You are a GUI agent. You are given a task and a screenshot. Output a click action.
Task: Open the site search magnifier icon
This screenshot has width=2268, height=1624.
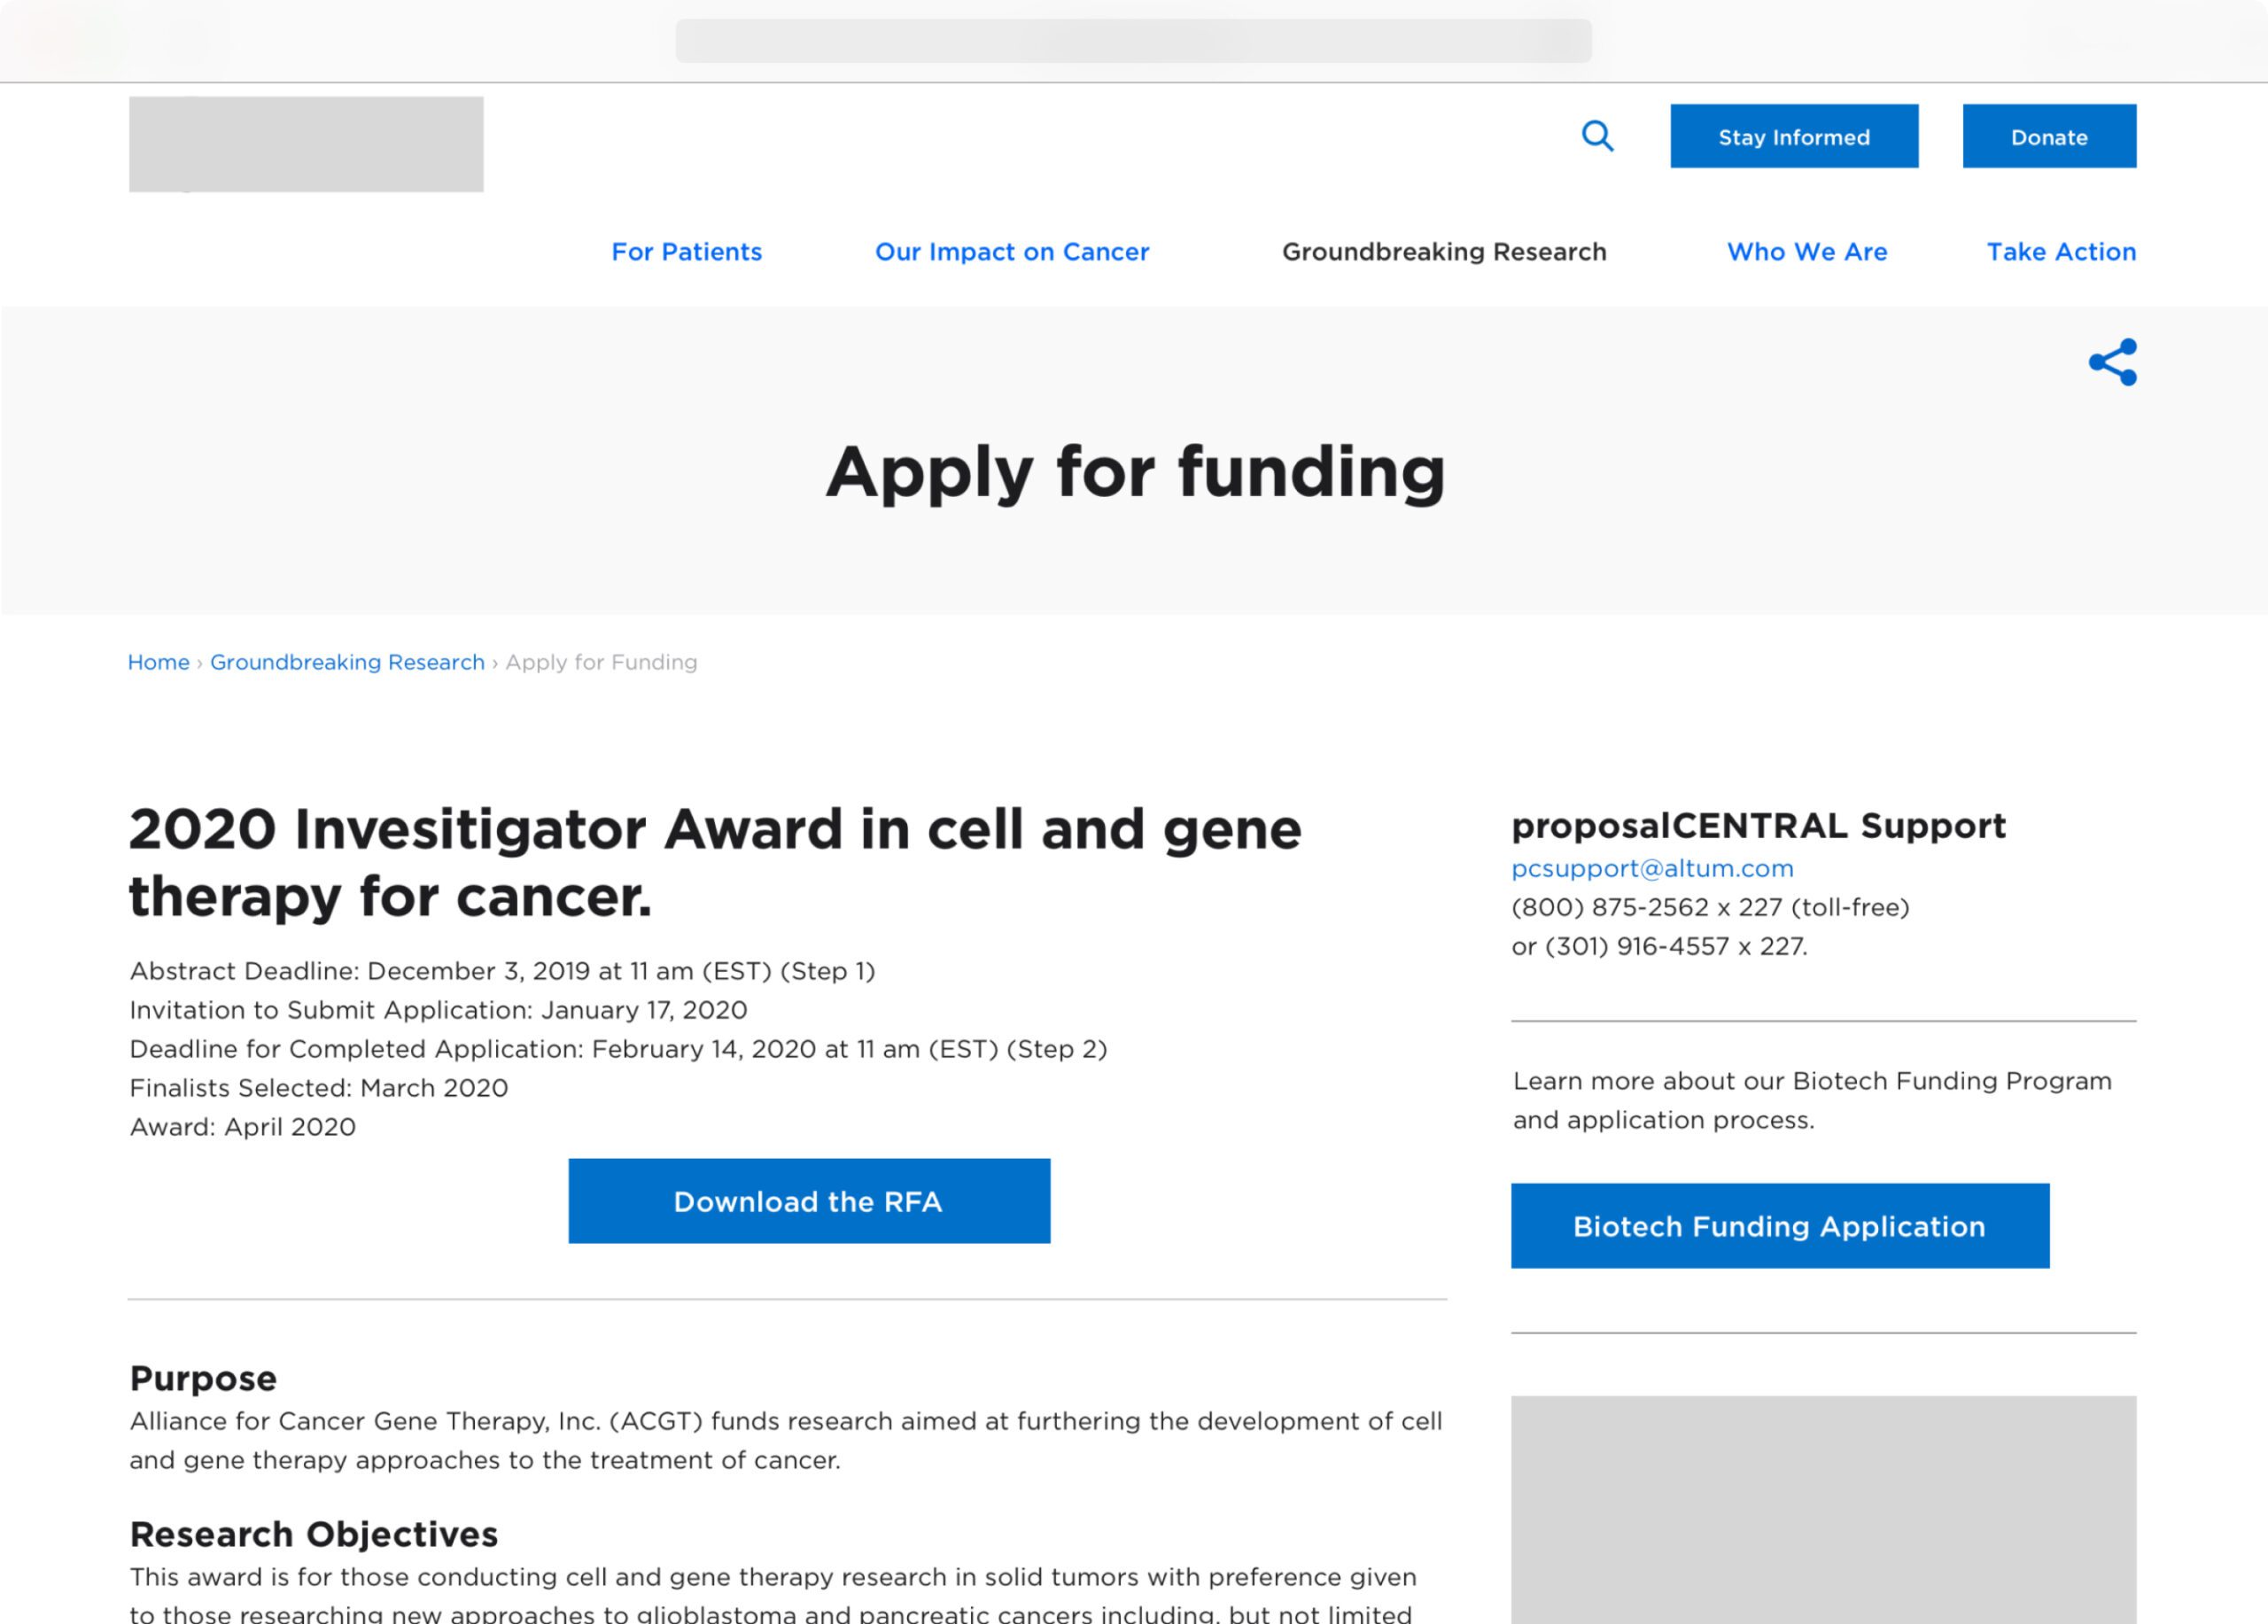pos(1597,136)
